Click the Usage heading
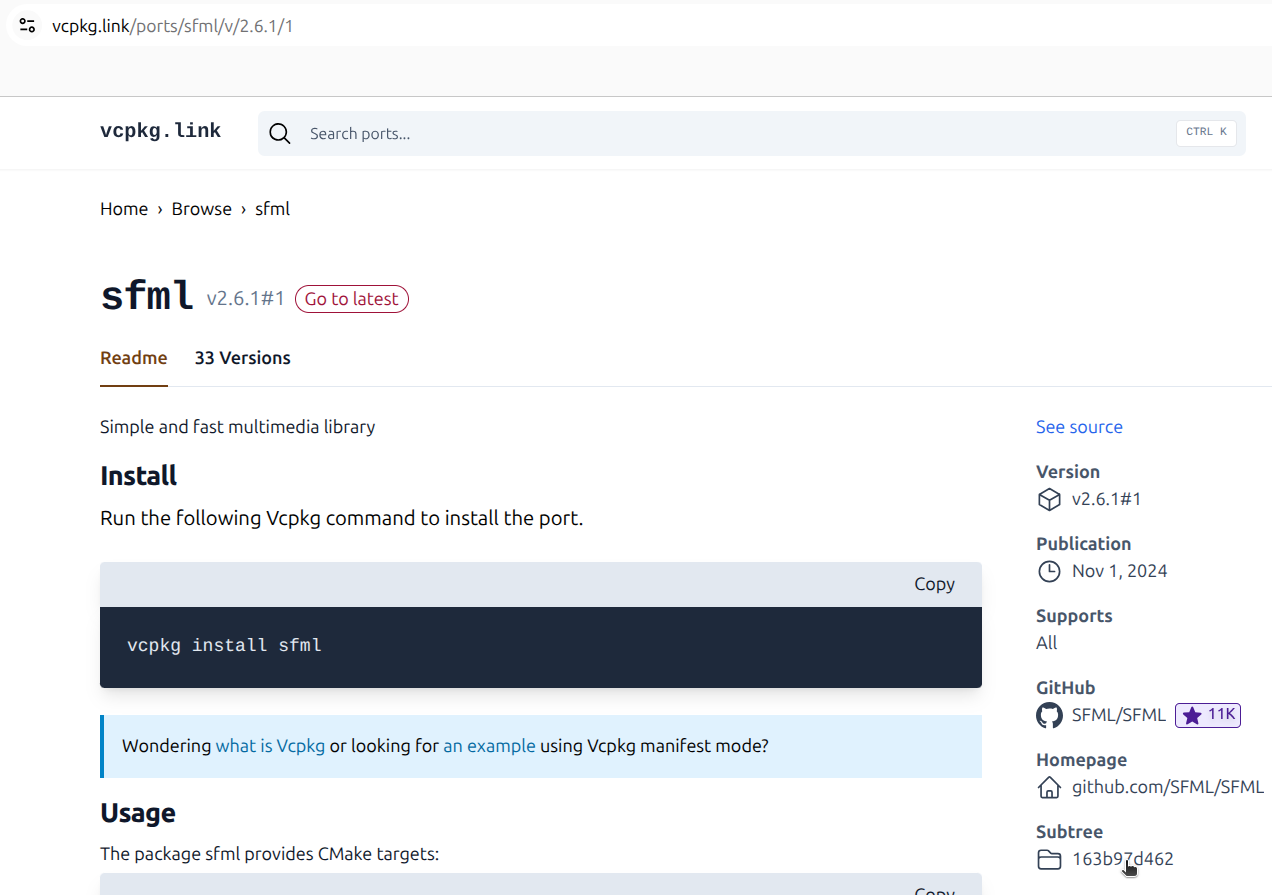The image size is (1272, 895). tap(138, 813)
